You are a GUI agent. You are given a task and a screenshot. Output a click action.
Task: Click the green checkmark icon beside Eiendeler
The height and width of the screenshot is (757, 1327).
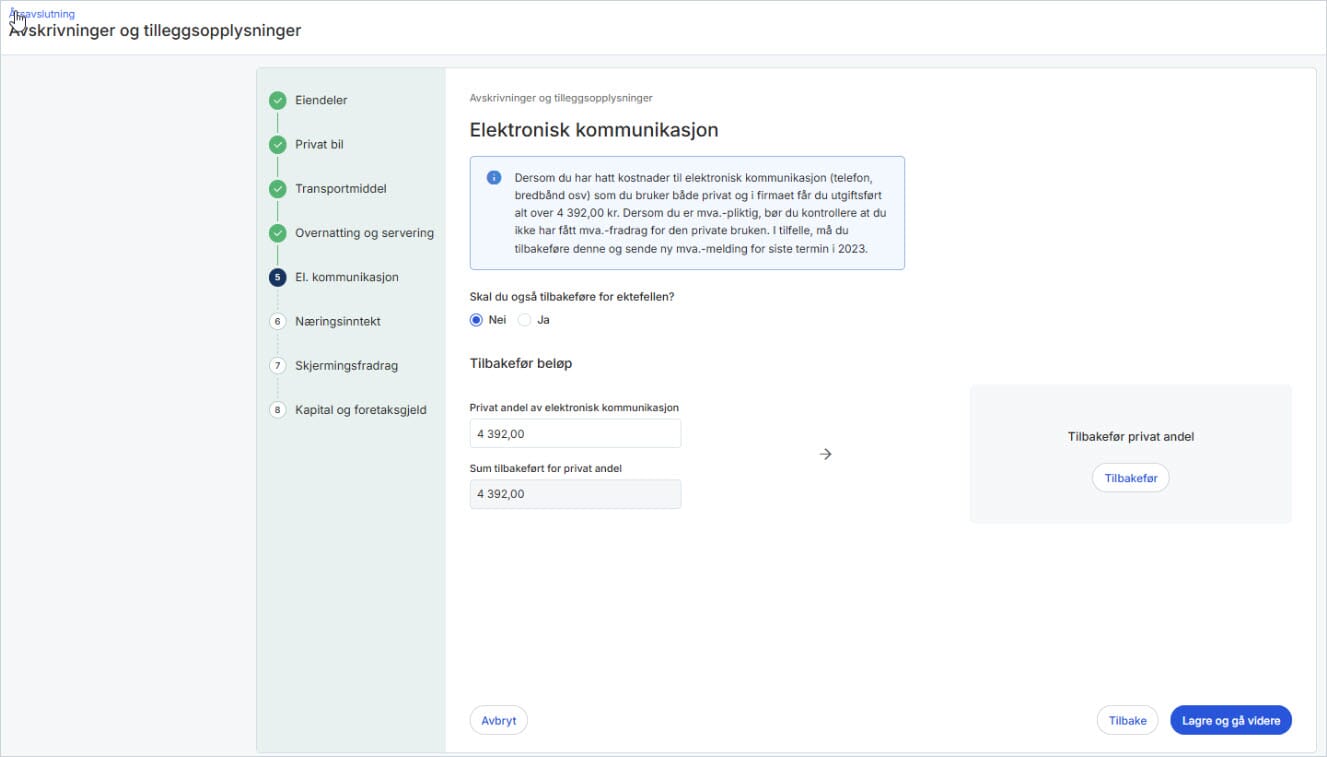coord(278,100)
